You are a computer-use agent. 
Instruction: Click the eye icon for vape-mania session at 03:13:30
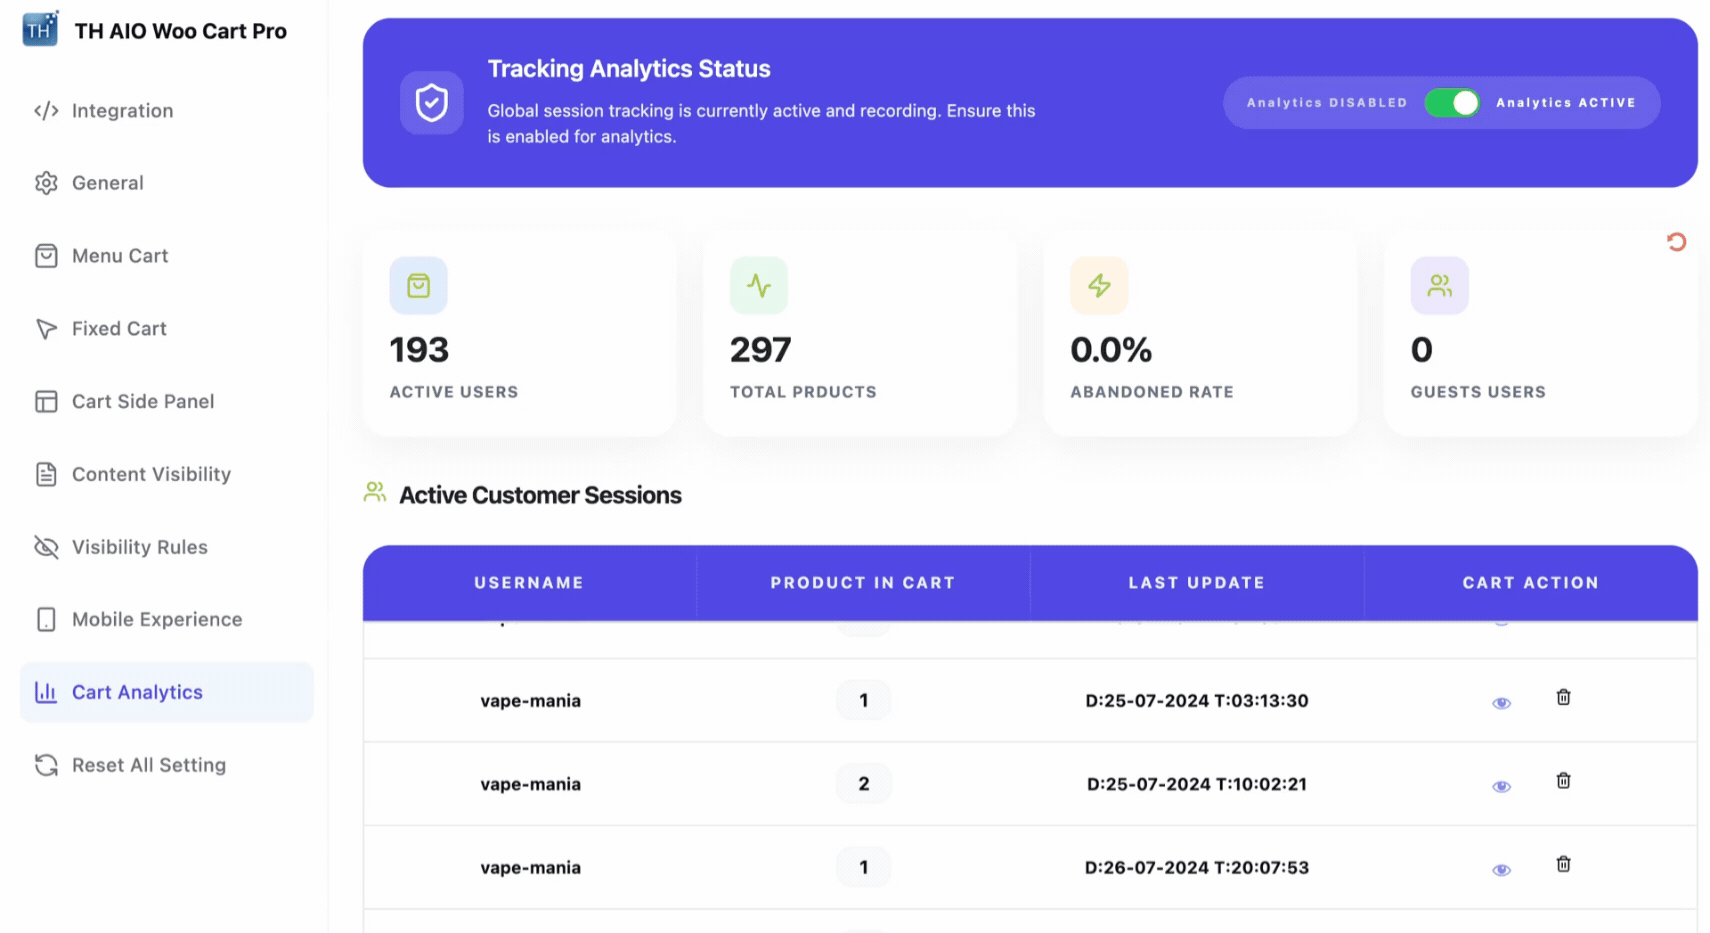1500,702
